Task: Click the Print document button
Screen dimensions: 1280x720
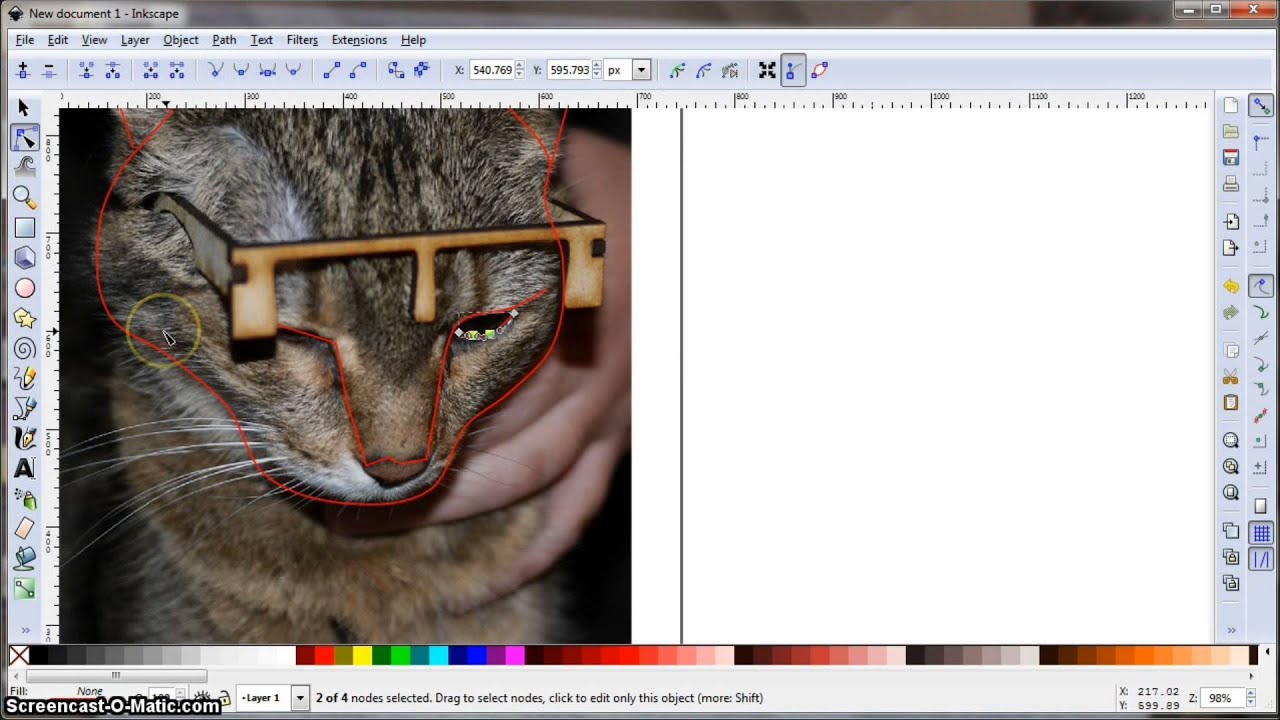Action: (1231, 184)
